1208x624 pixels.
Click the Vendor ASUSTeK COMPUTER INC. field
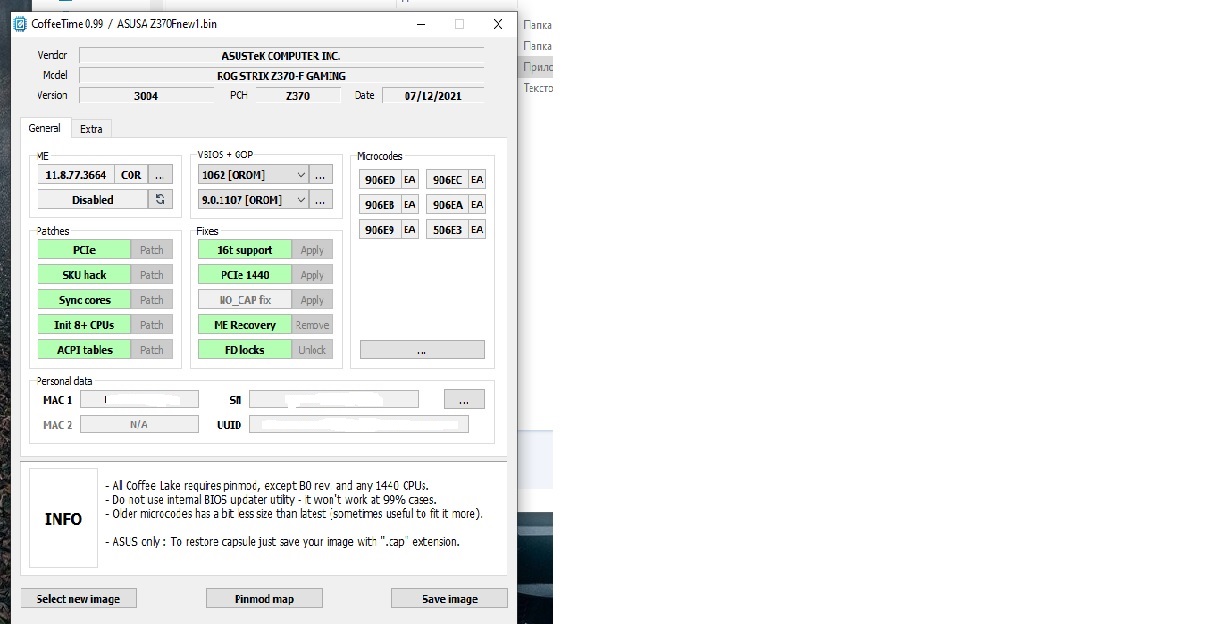(281, 55)
